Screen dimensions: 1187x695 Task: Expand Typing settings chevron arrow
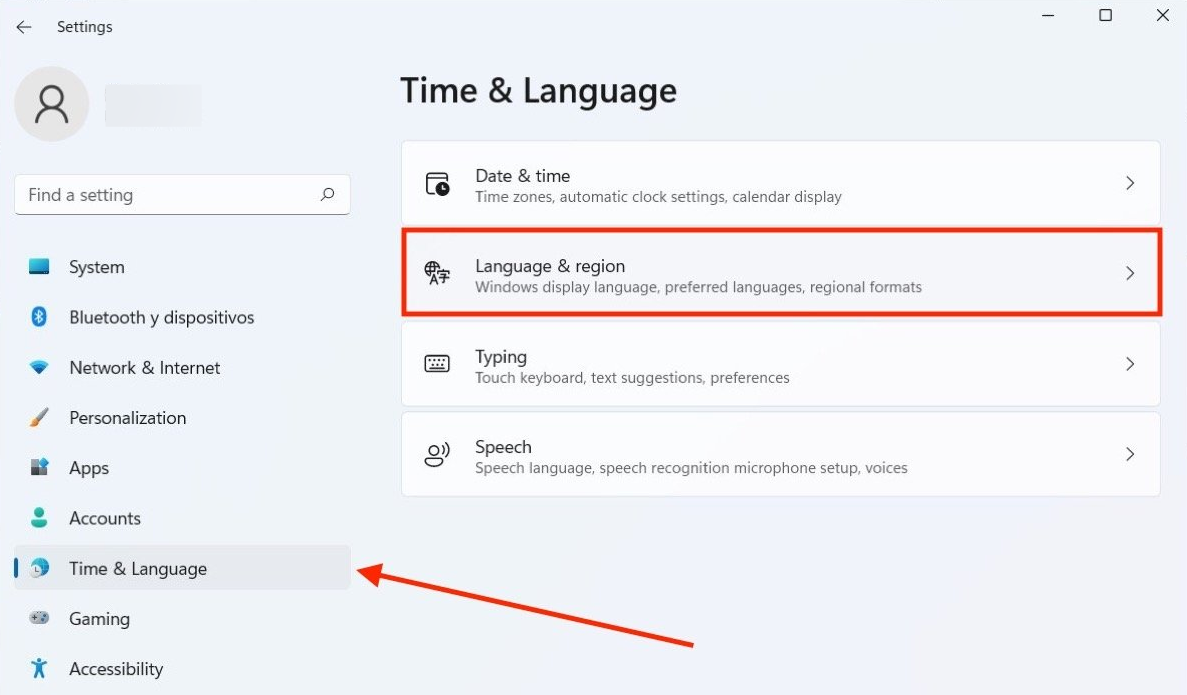click(x=1130, y=364)
